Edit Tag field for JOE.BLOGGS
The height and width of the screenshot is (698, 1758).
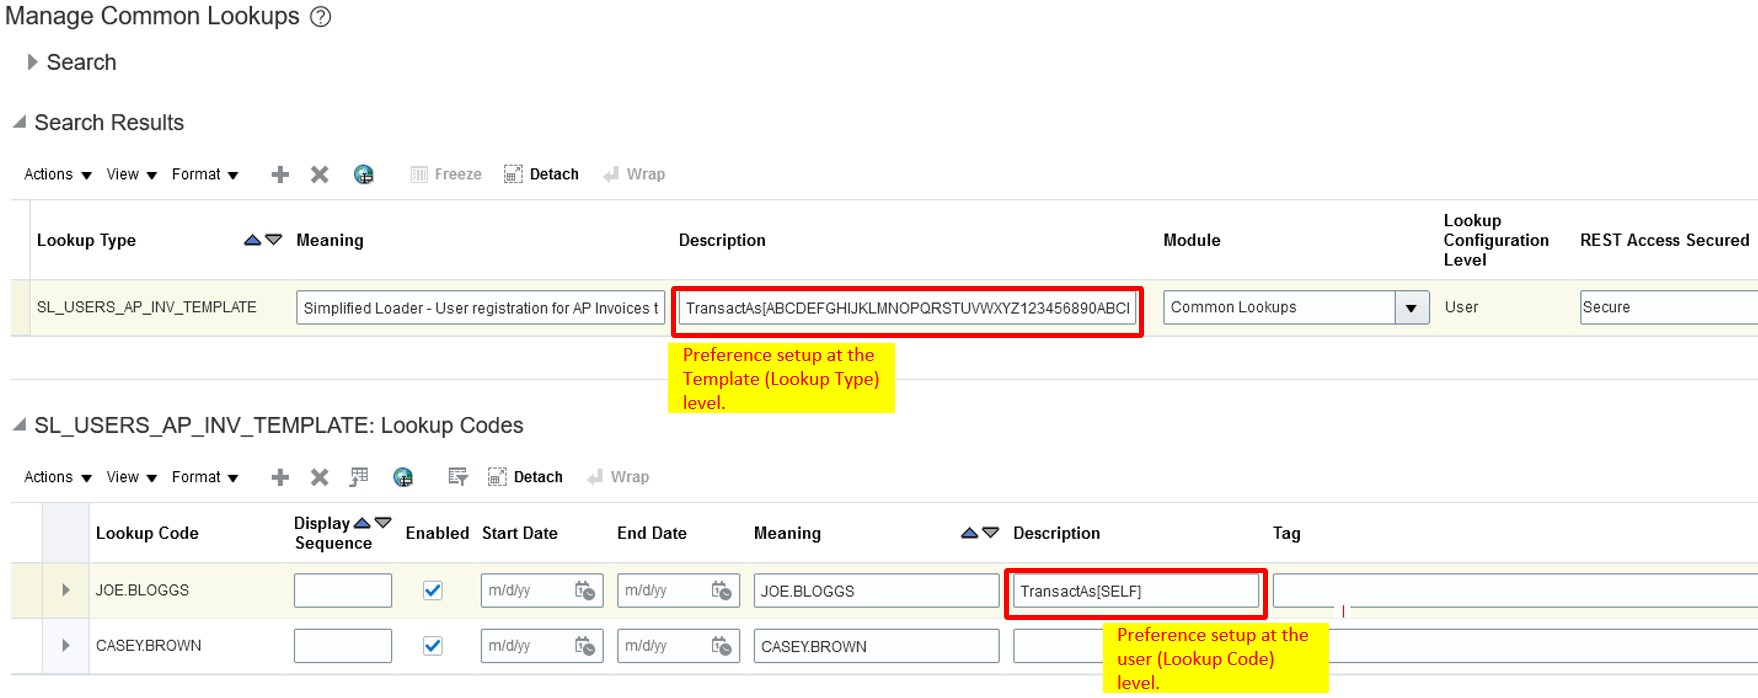point(1515,590)
